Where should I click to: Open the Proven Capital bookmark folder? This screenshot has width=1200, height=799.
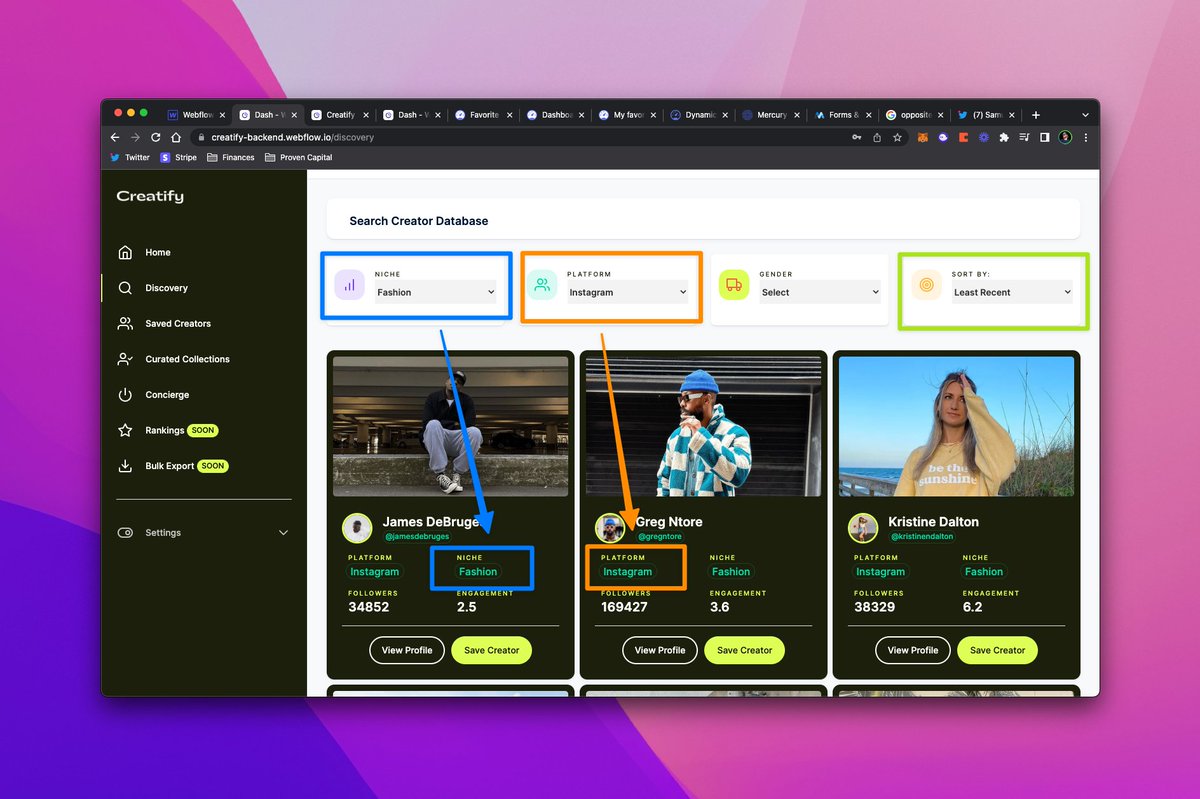click(x=298, y=157)
